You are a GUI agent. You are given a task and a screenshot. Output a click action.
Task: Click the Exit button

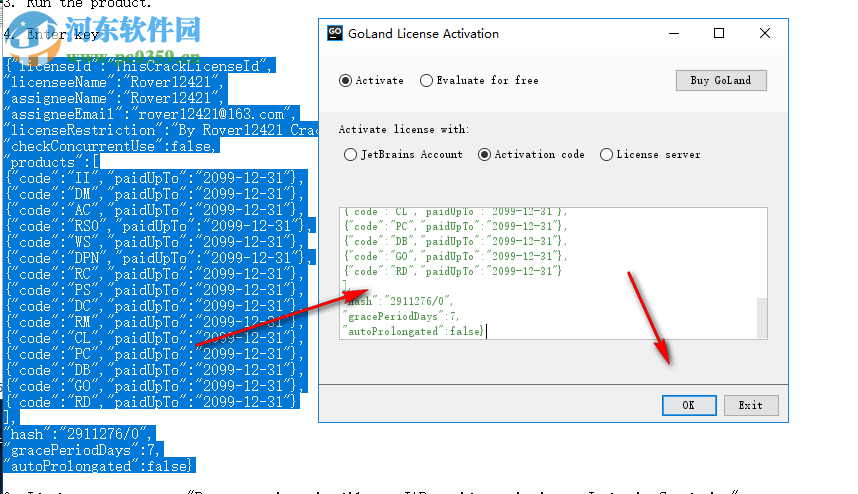pos(751,405)
